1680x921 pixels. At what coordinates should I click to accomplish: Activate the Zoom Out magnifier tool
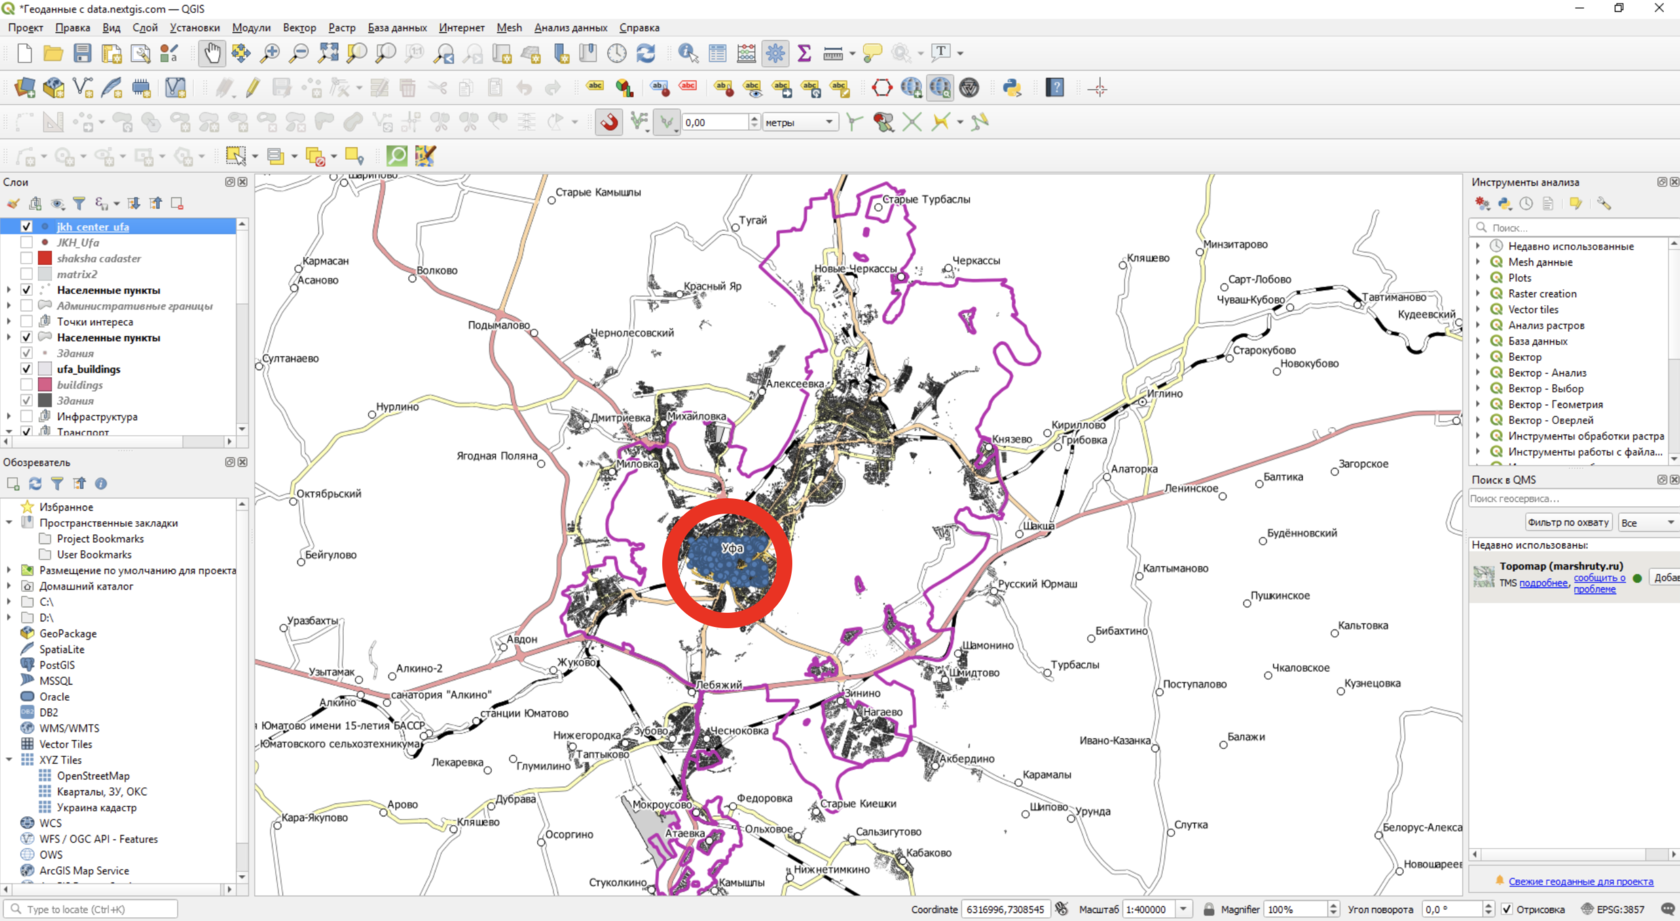[299, 53]
